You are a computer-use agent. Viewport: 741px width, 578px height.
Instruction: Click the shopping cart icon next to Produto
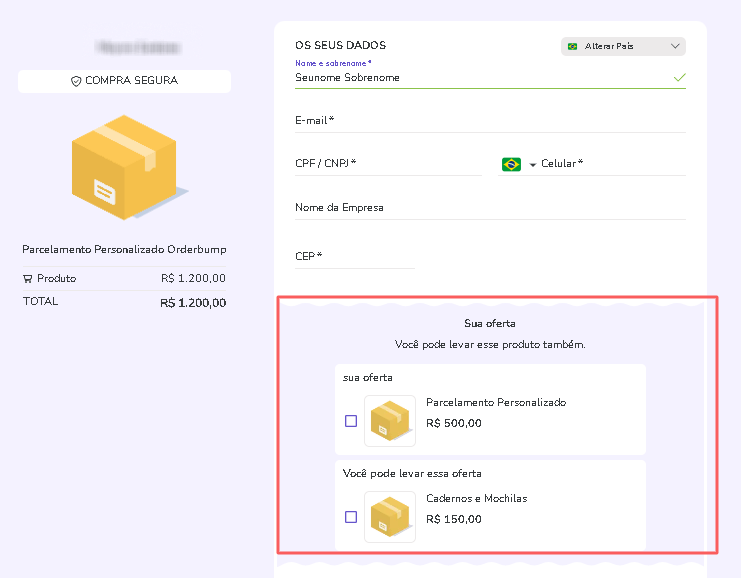pos(27,279)
